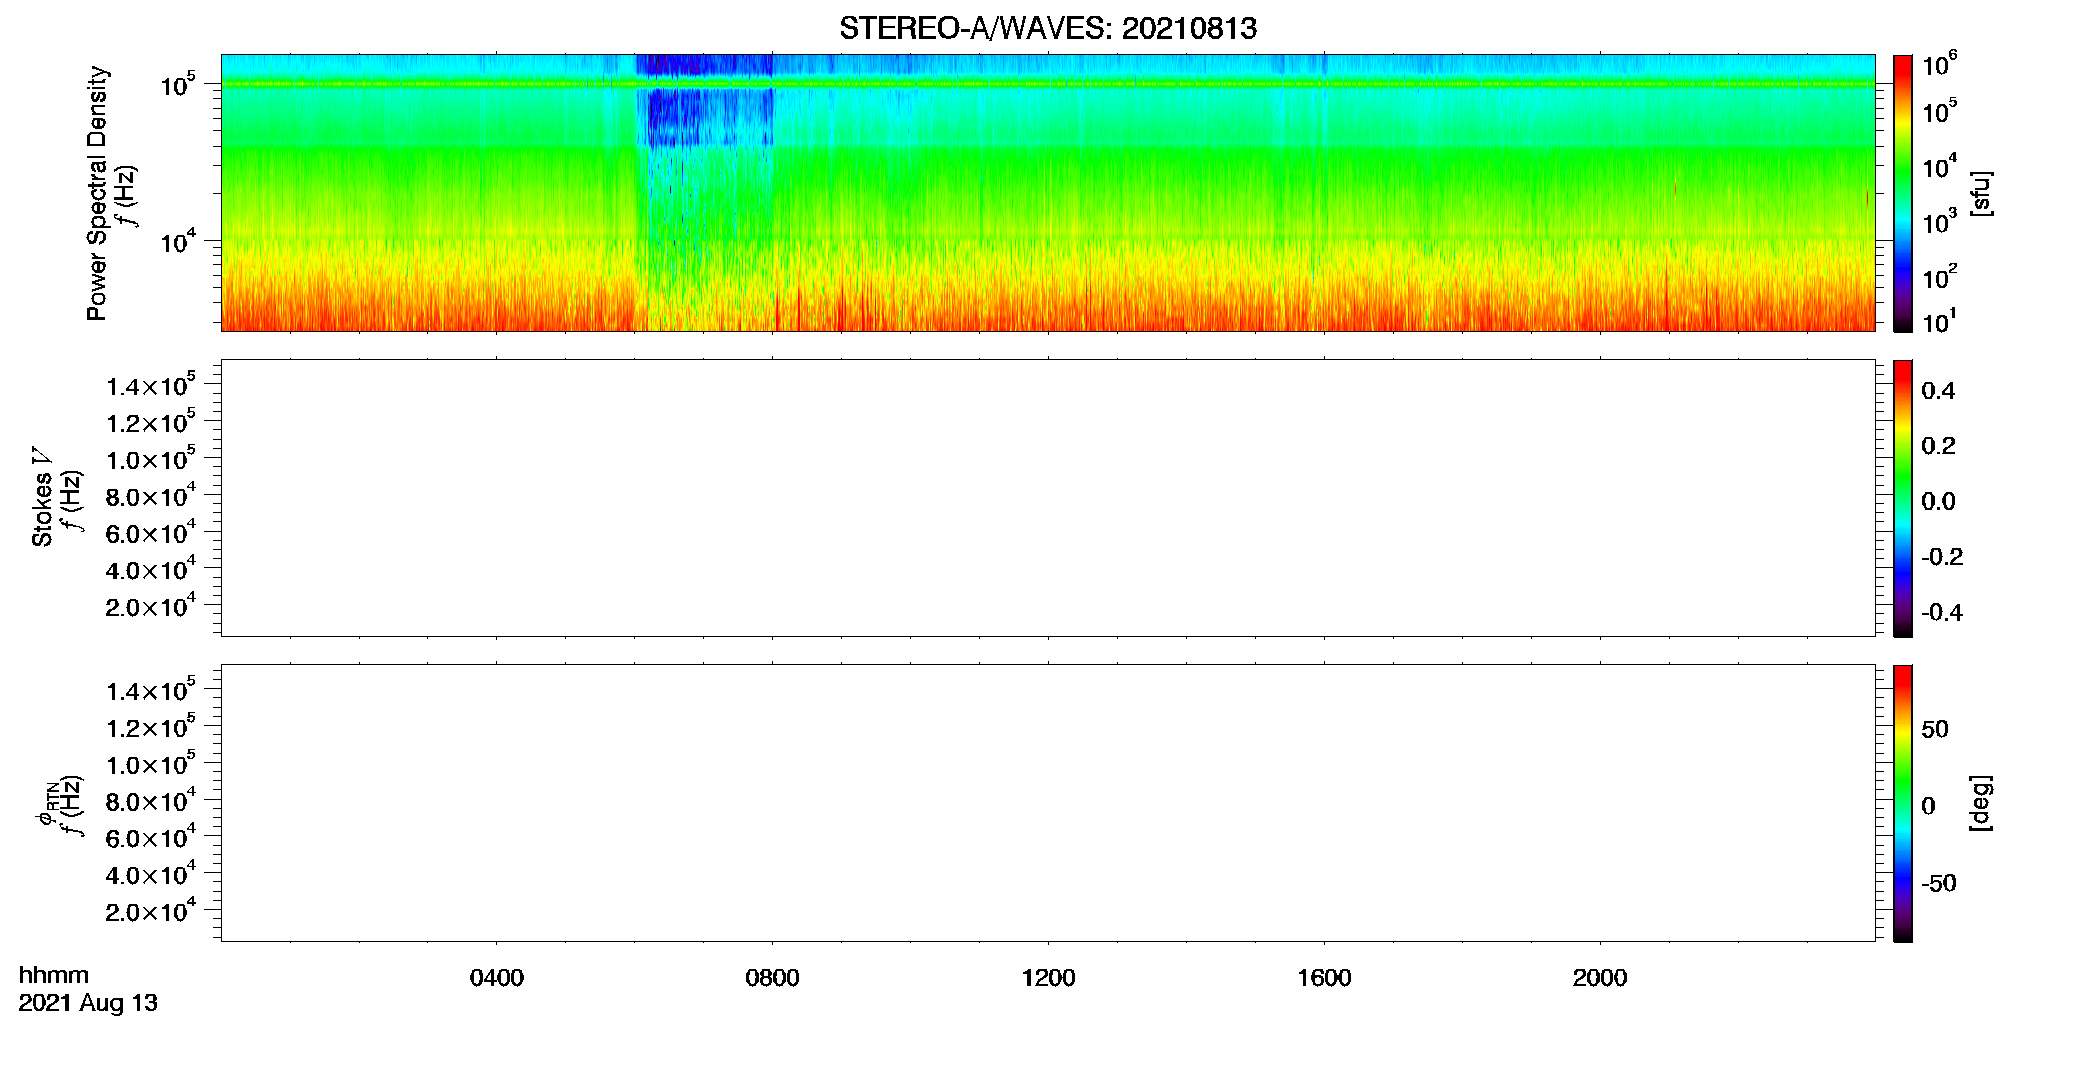The width and height of the screenshot is (2096, 1080).
Task: Click the [deg] unit label
Action: click(1980, 803)
